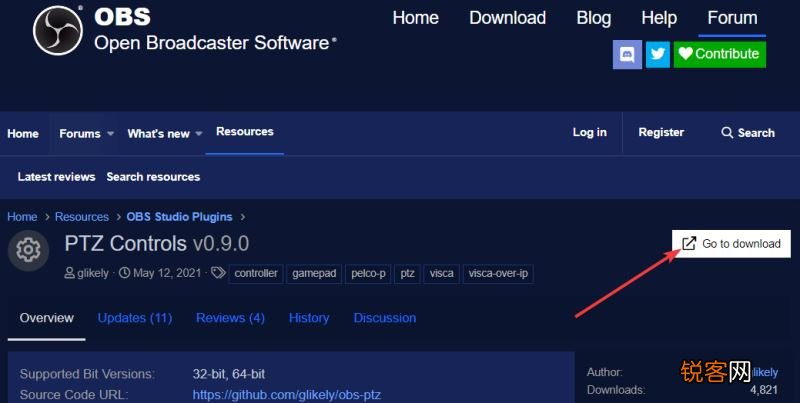Go to forum Home nav item
The image size is (800, 403).
point(23,134)
